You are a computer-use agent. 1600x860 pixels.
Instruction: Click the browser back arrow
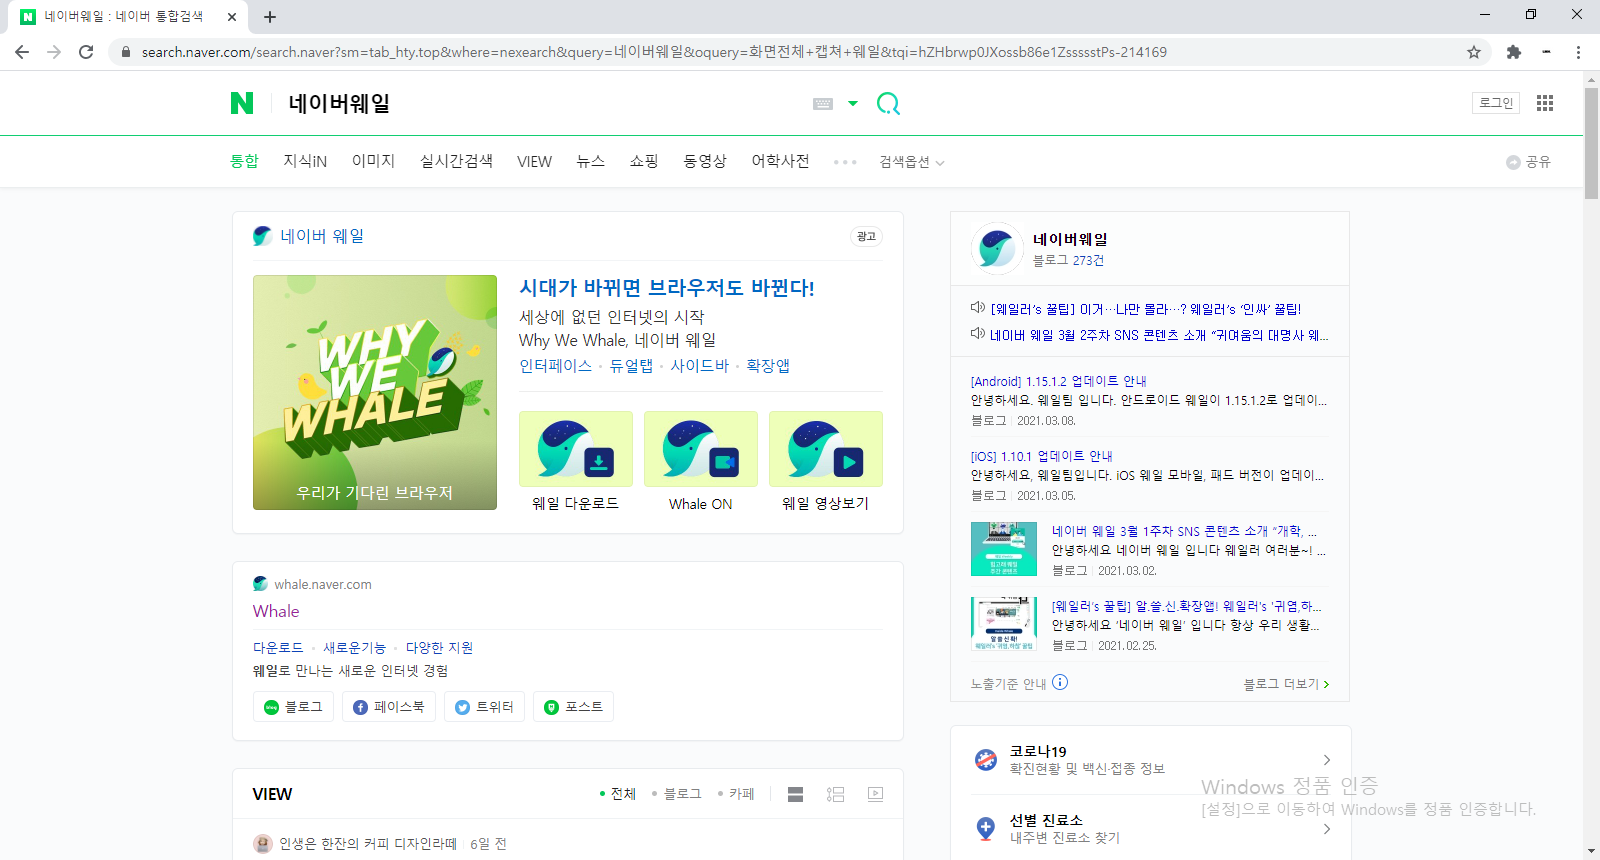pos(22,52)
